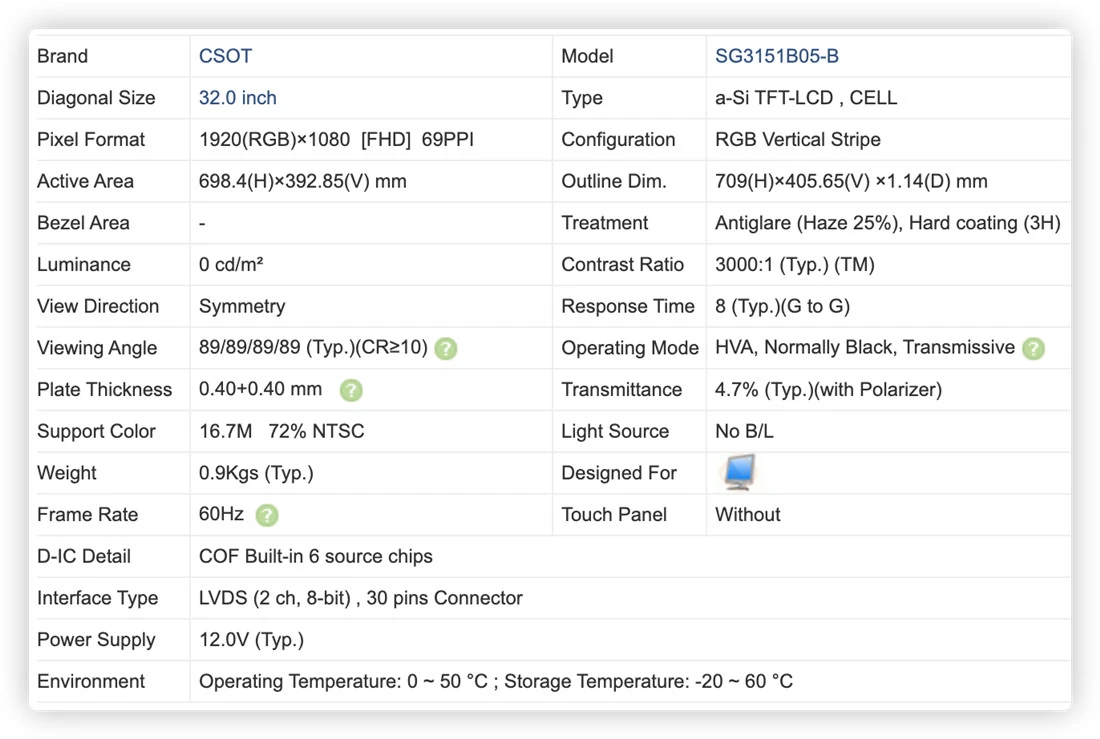
Task: Follow the 32.0 inch size link
Action: 238,98
